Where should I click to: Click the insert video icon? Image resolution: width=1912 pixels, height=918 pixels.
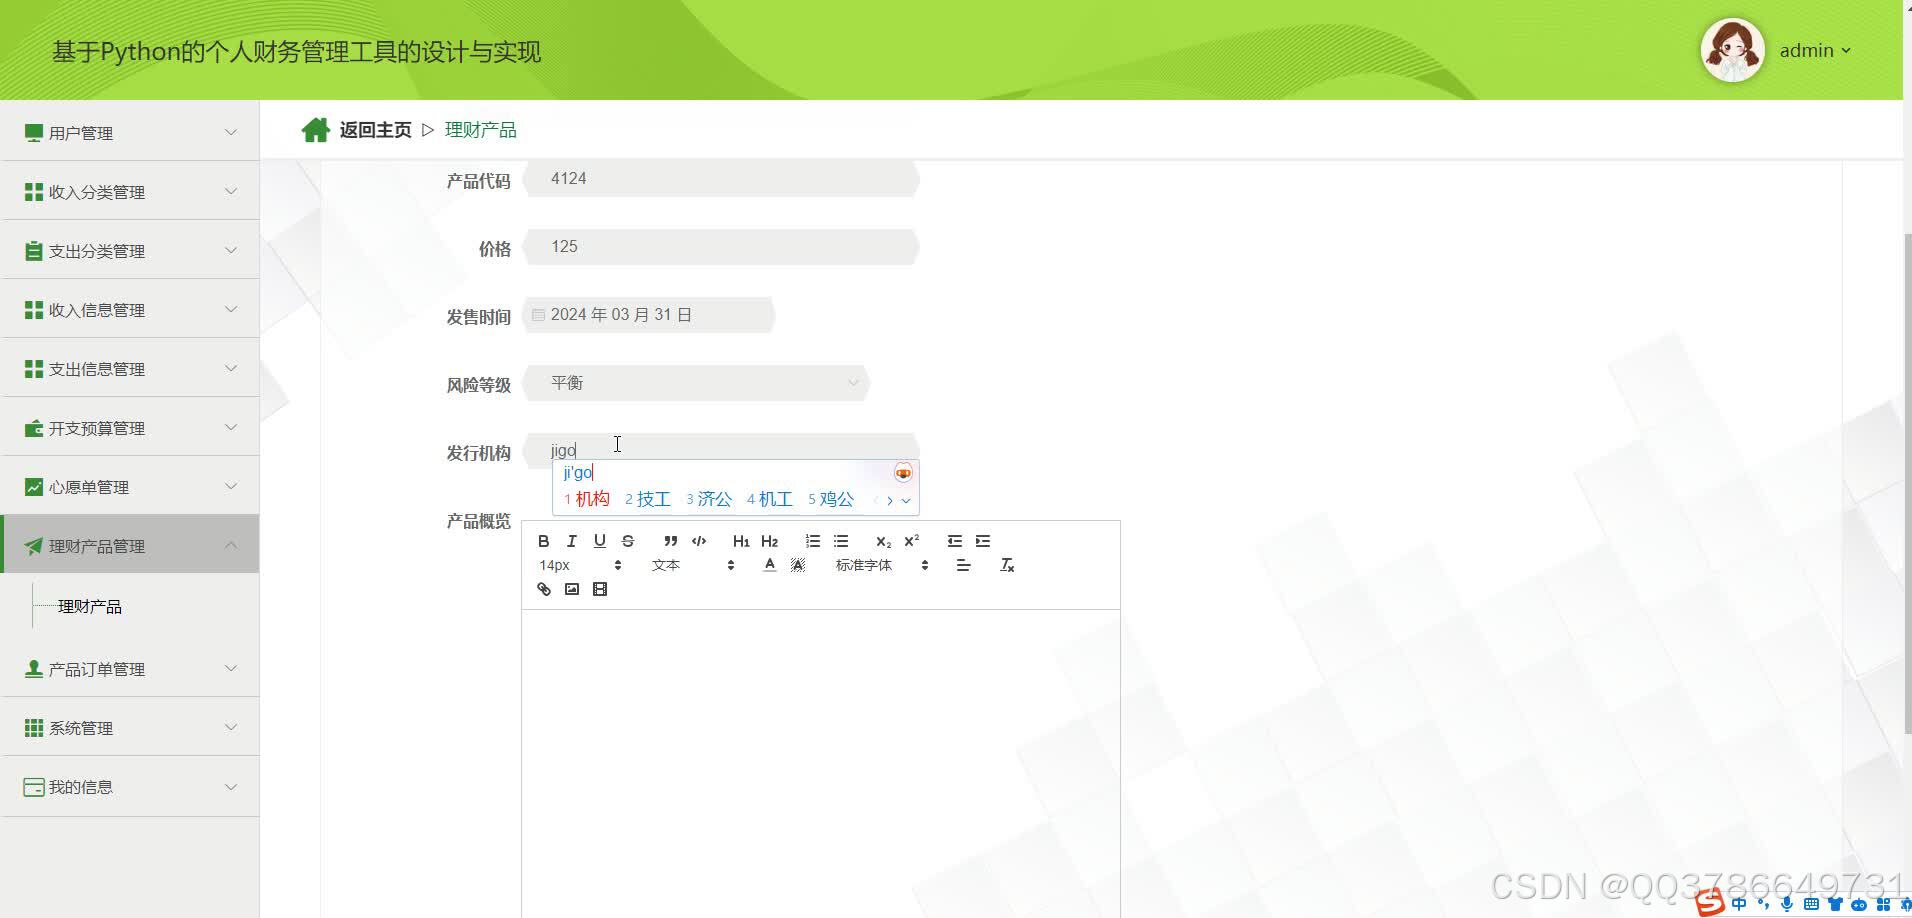tap(599, 589)
